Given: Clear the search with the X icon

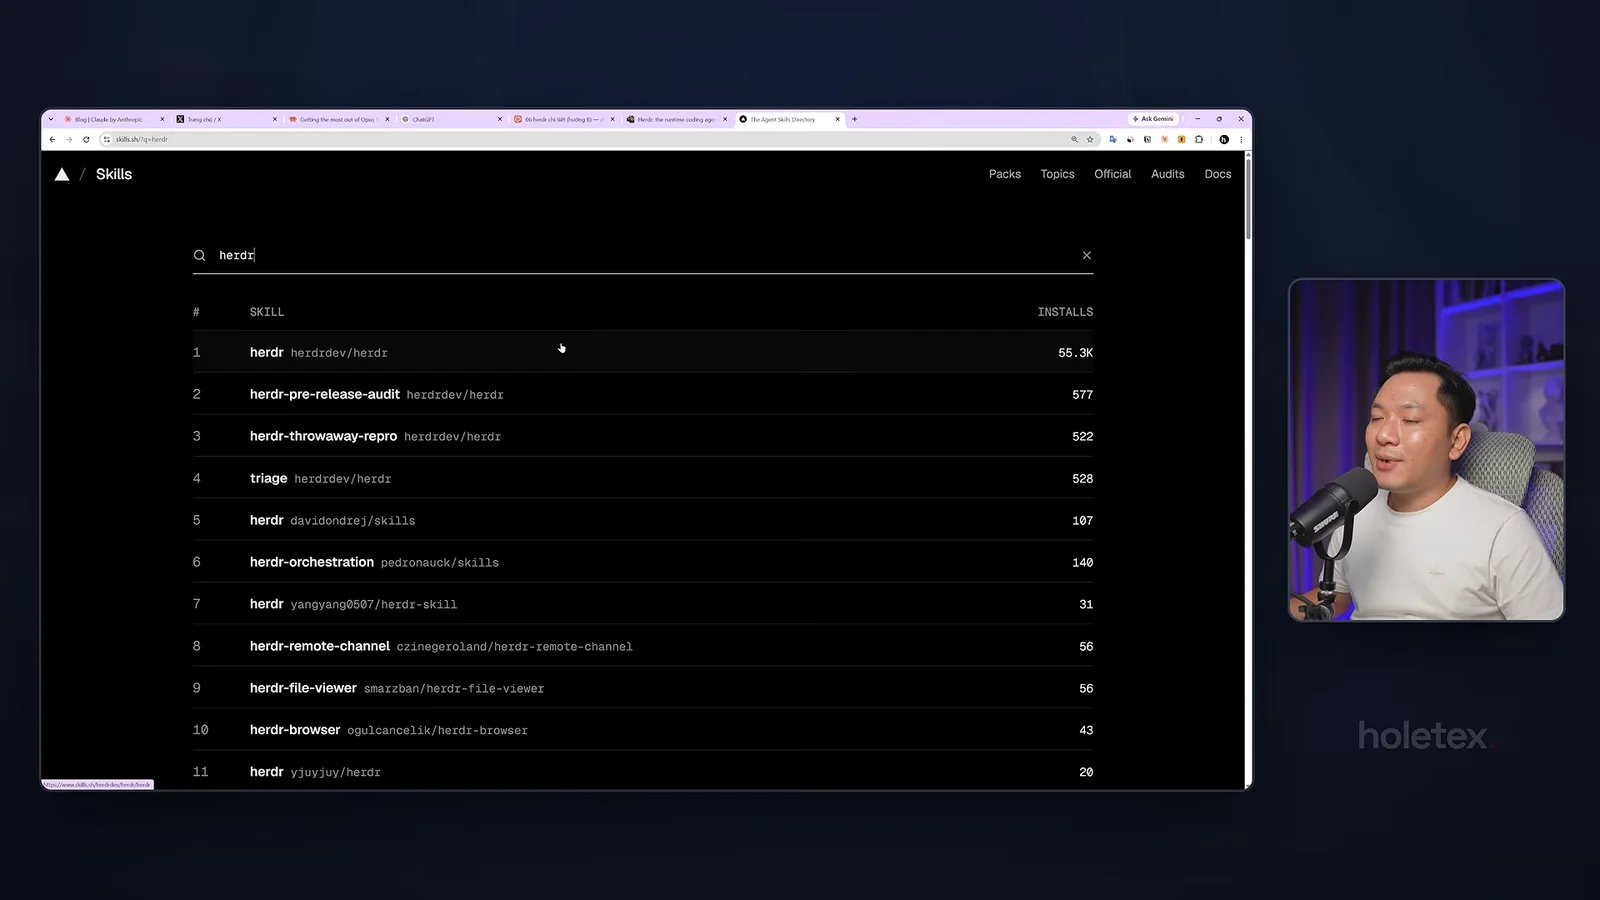Looking at the screenshot, I should click(x=1087, y=255).
